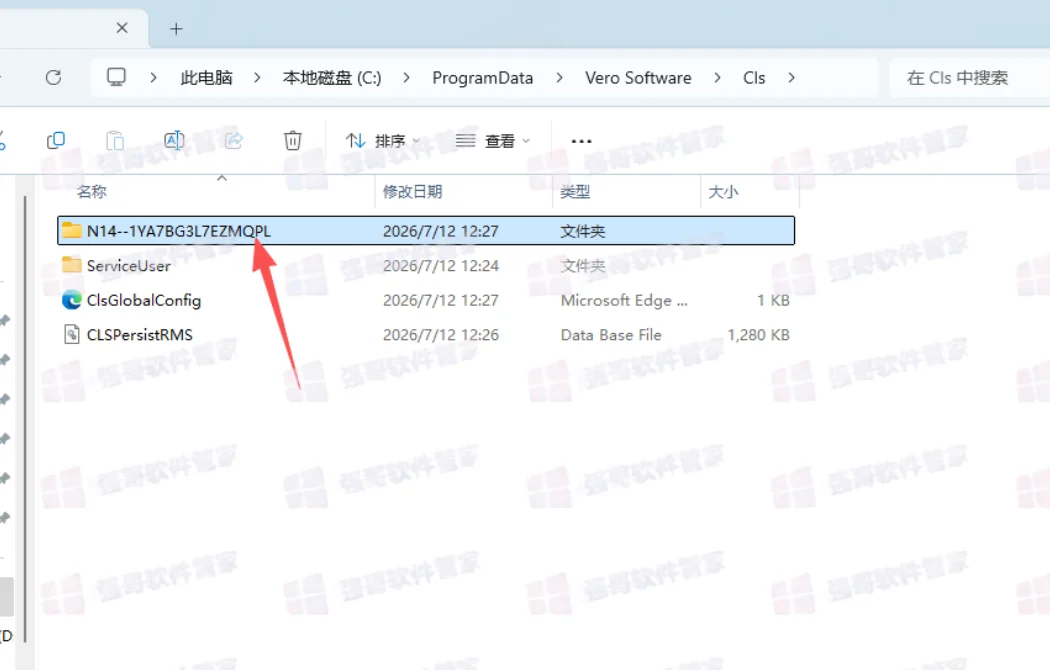This screenshot has width=1050, height=670.
Task: Click the ClsGlobalConfig Edge icon
Action: (72, 300)
